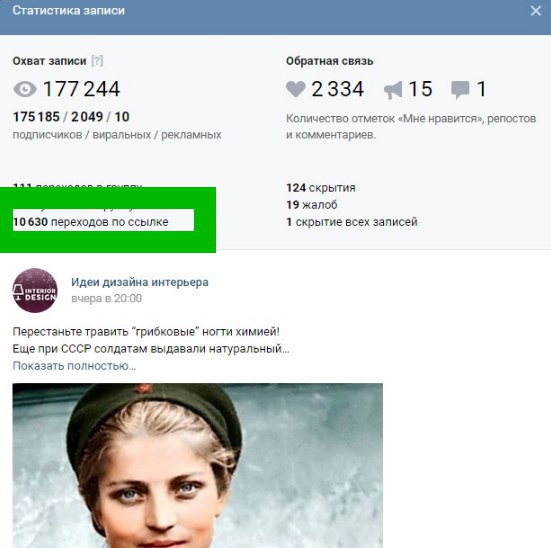Click the eye reach icon
The height and width of the screenshot is (548, 551).
click(x=25, y=89)
